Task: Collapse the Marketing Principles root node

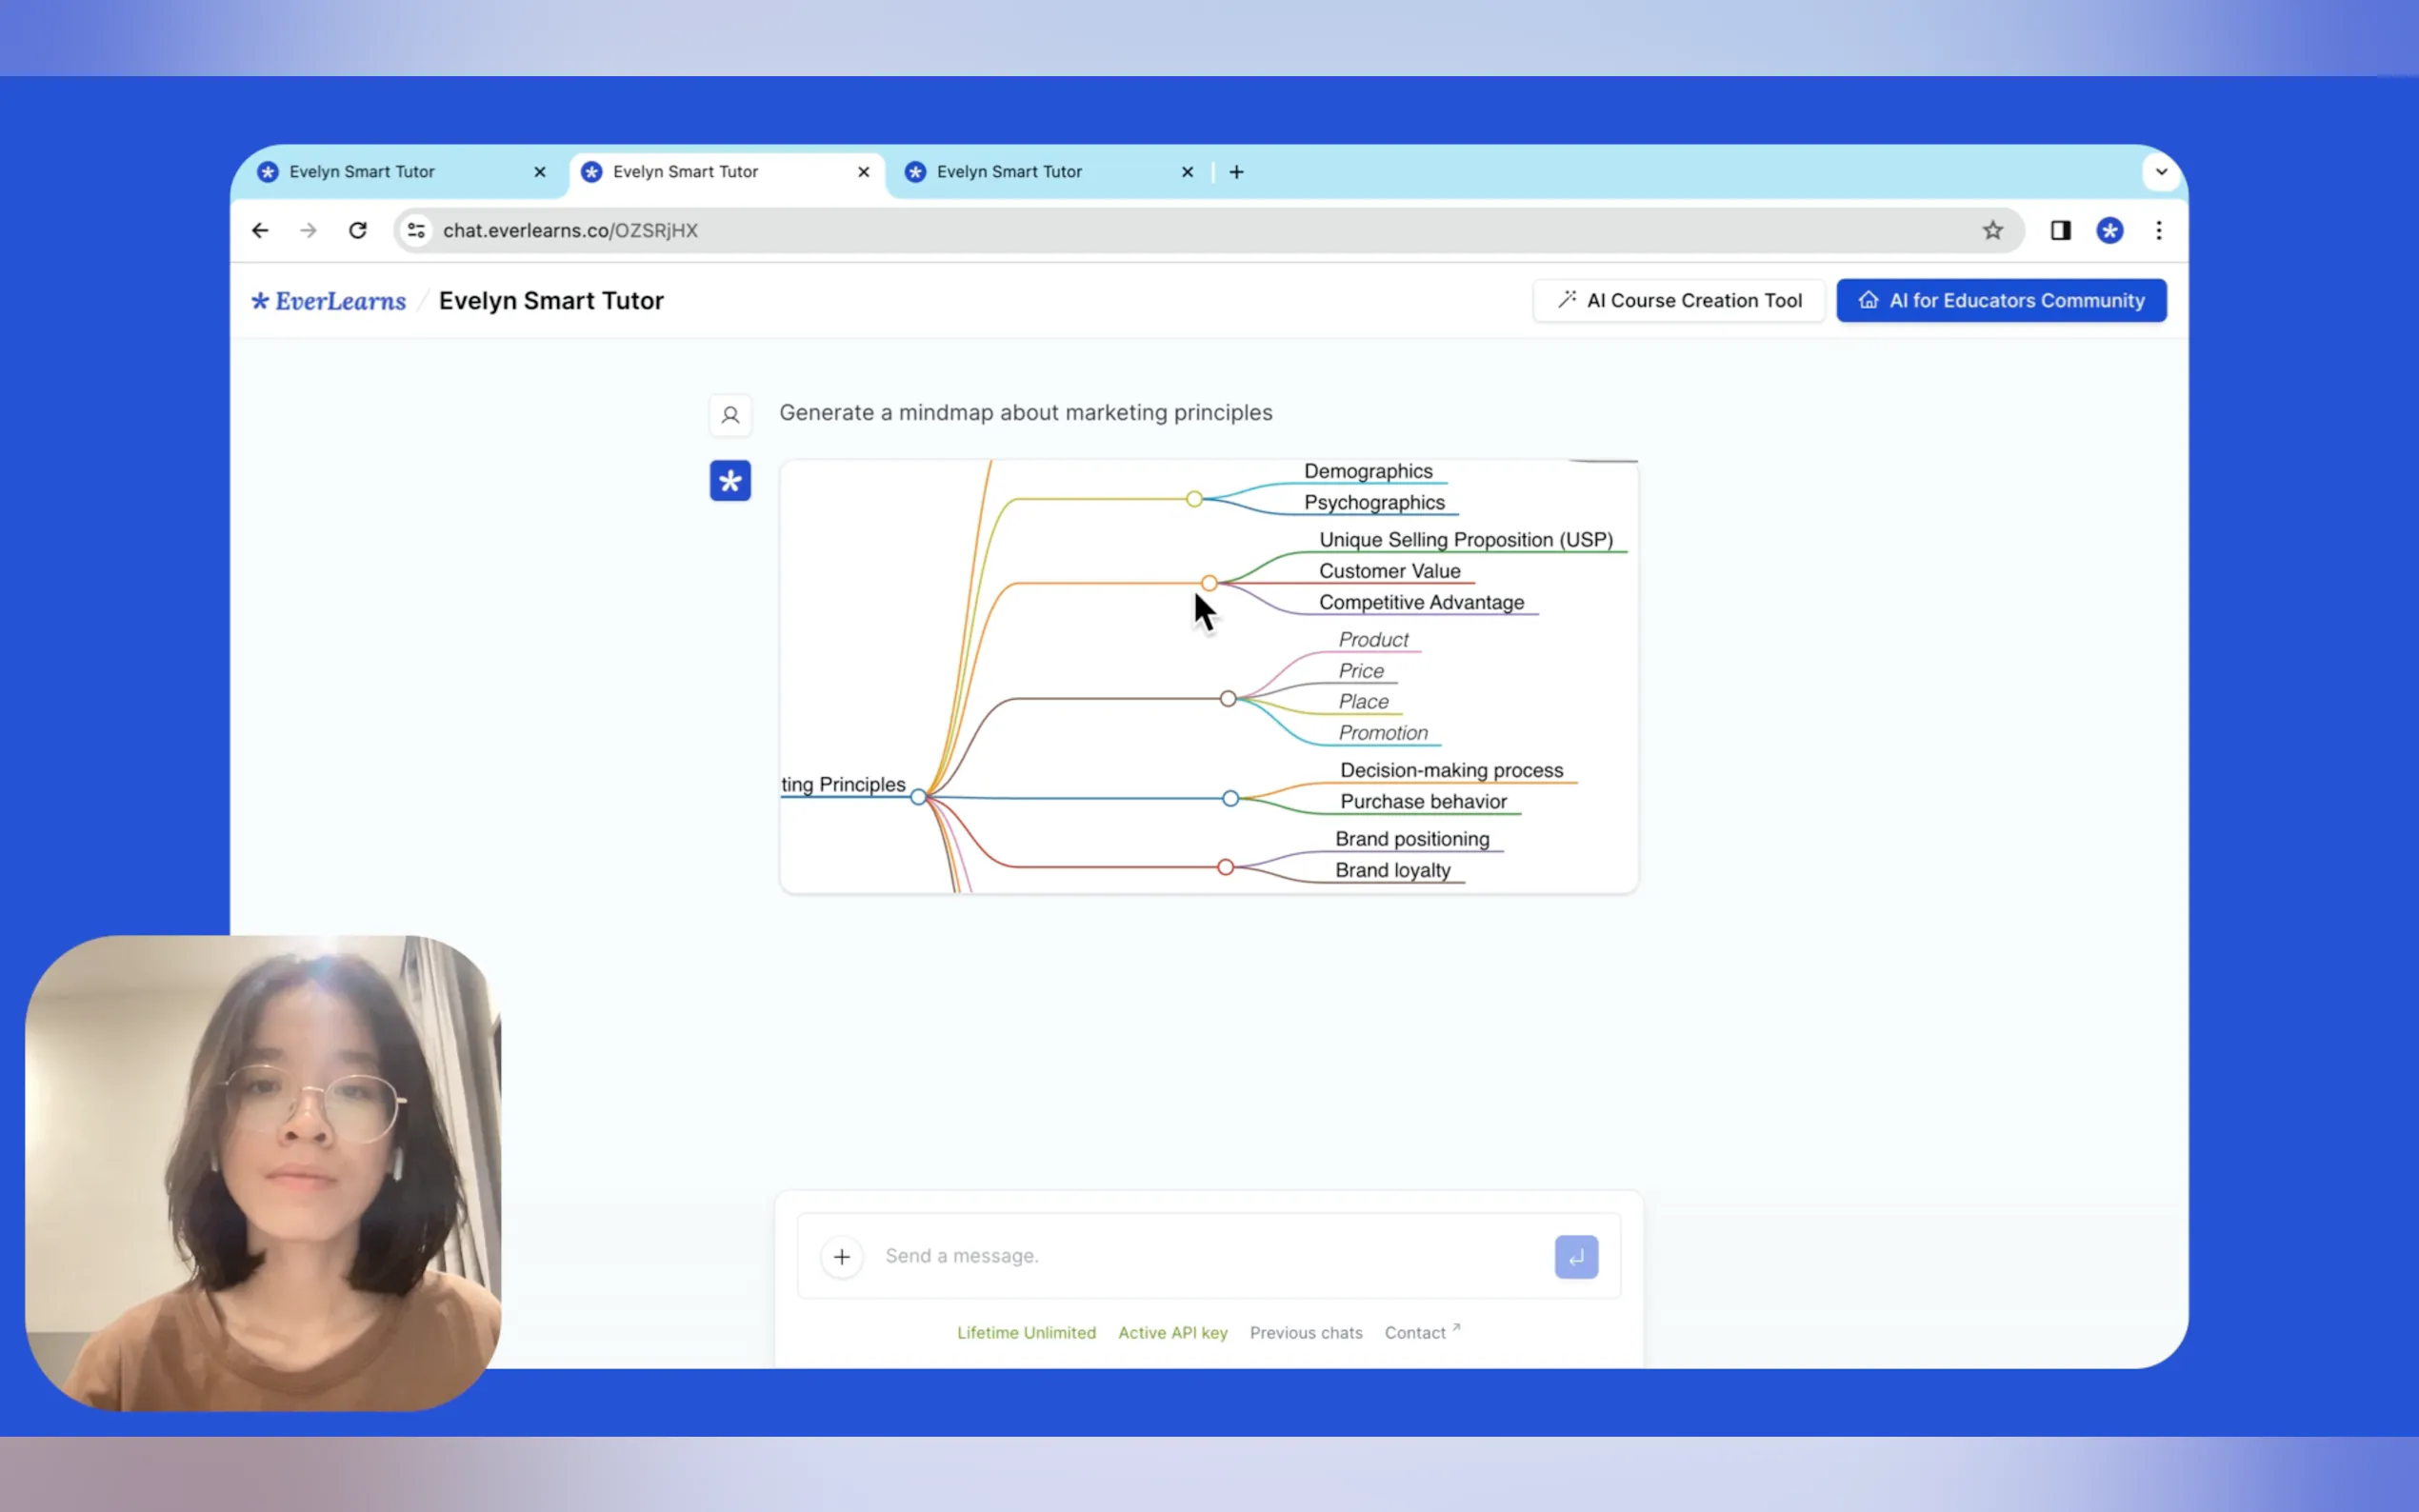Action: pos(918,797)
